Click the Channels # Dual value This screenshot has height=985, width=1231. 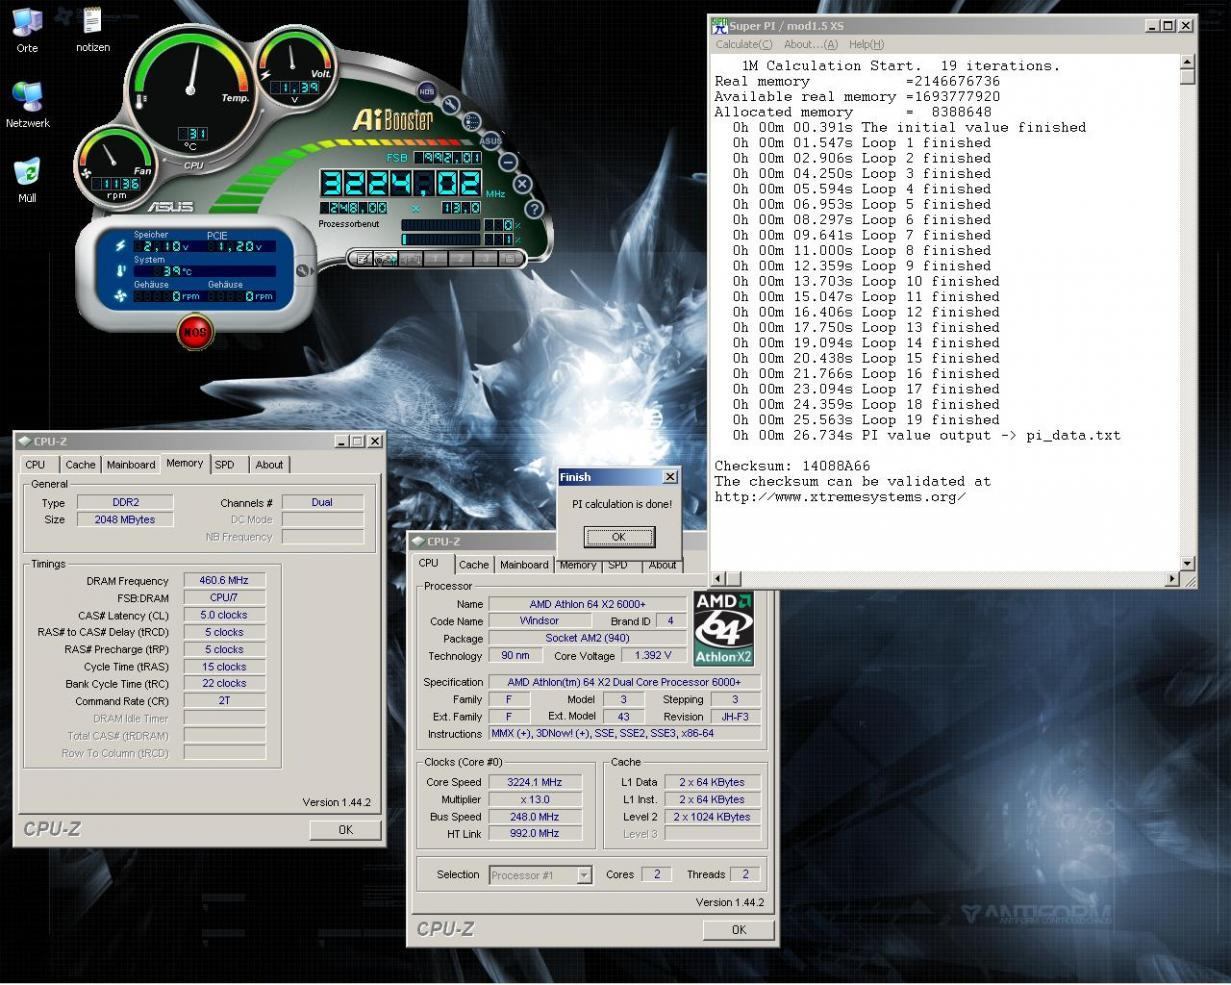[322, 502]
